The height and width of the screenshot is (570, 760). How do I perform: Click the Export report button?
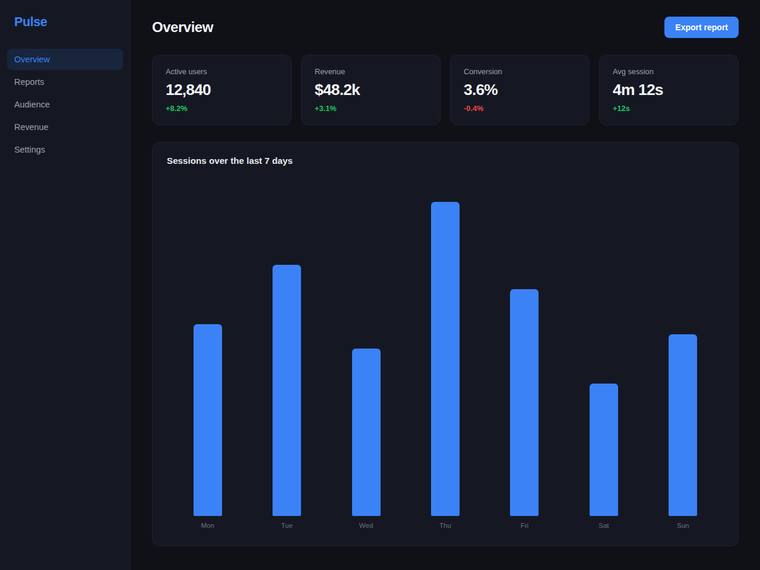(x=701, y=27)
